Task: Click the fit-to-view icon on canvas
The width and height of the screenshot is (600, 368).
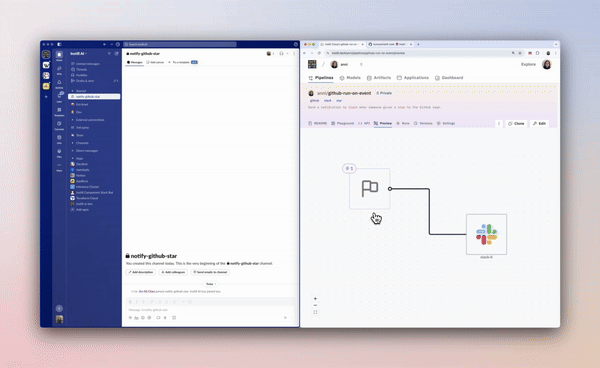Action: click(315, 312)
